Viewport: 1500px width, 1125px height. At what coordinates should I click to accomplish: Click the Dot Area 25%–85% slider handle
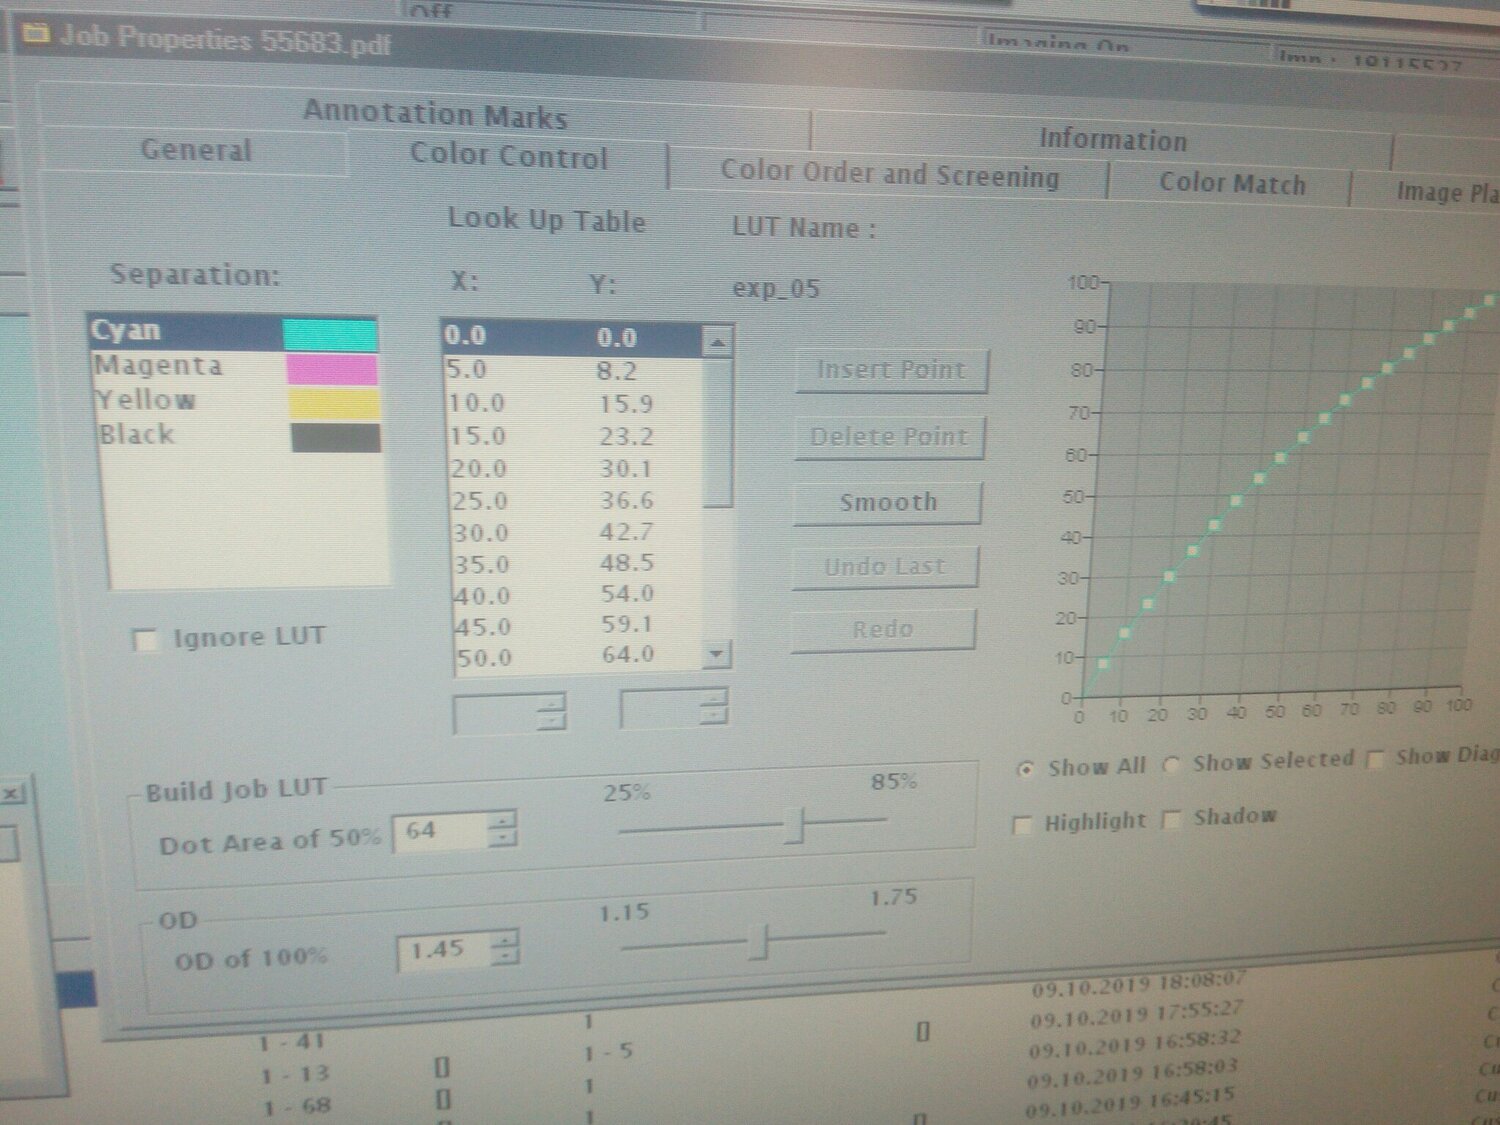coord(797,826)
